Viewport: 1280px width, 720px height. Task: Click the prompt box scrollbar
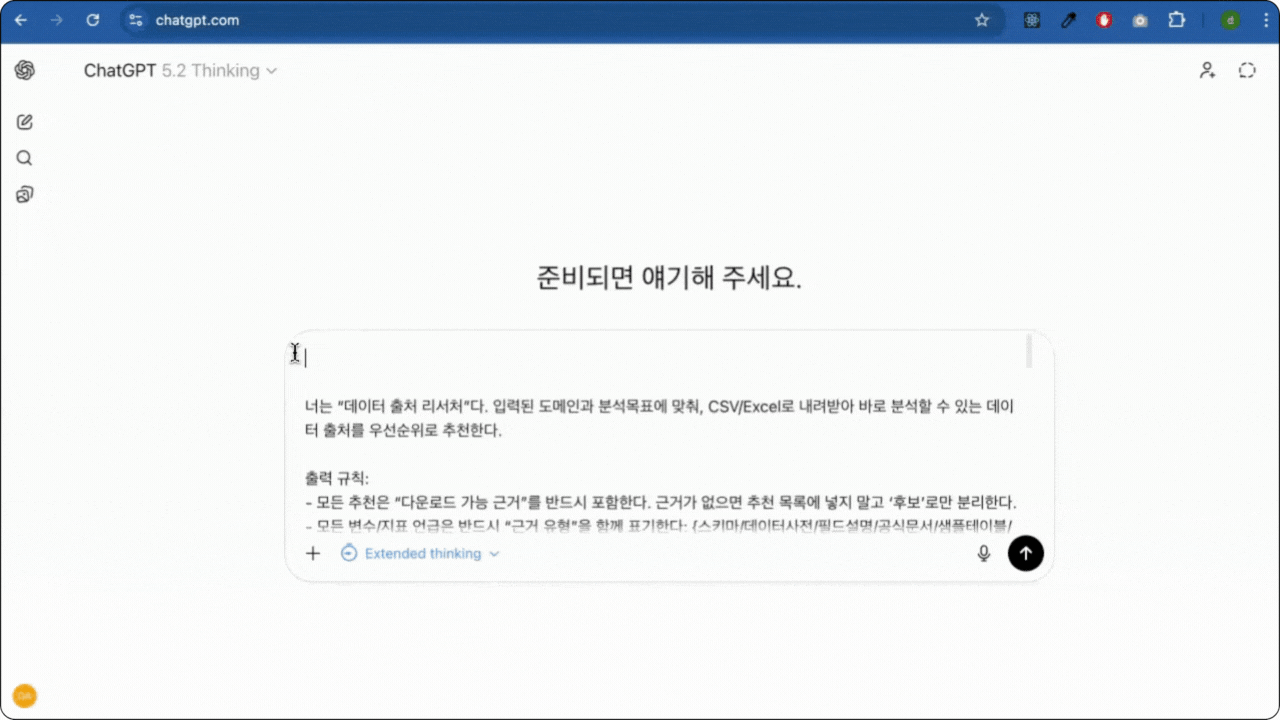[x=1029, y=352]
